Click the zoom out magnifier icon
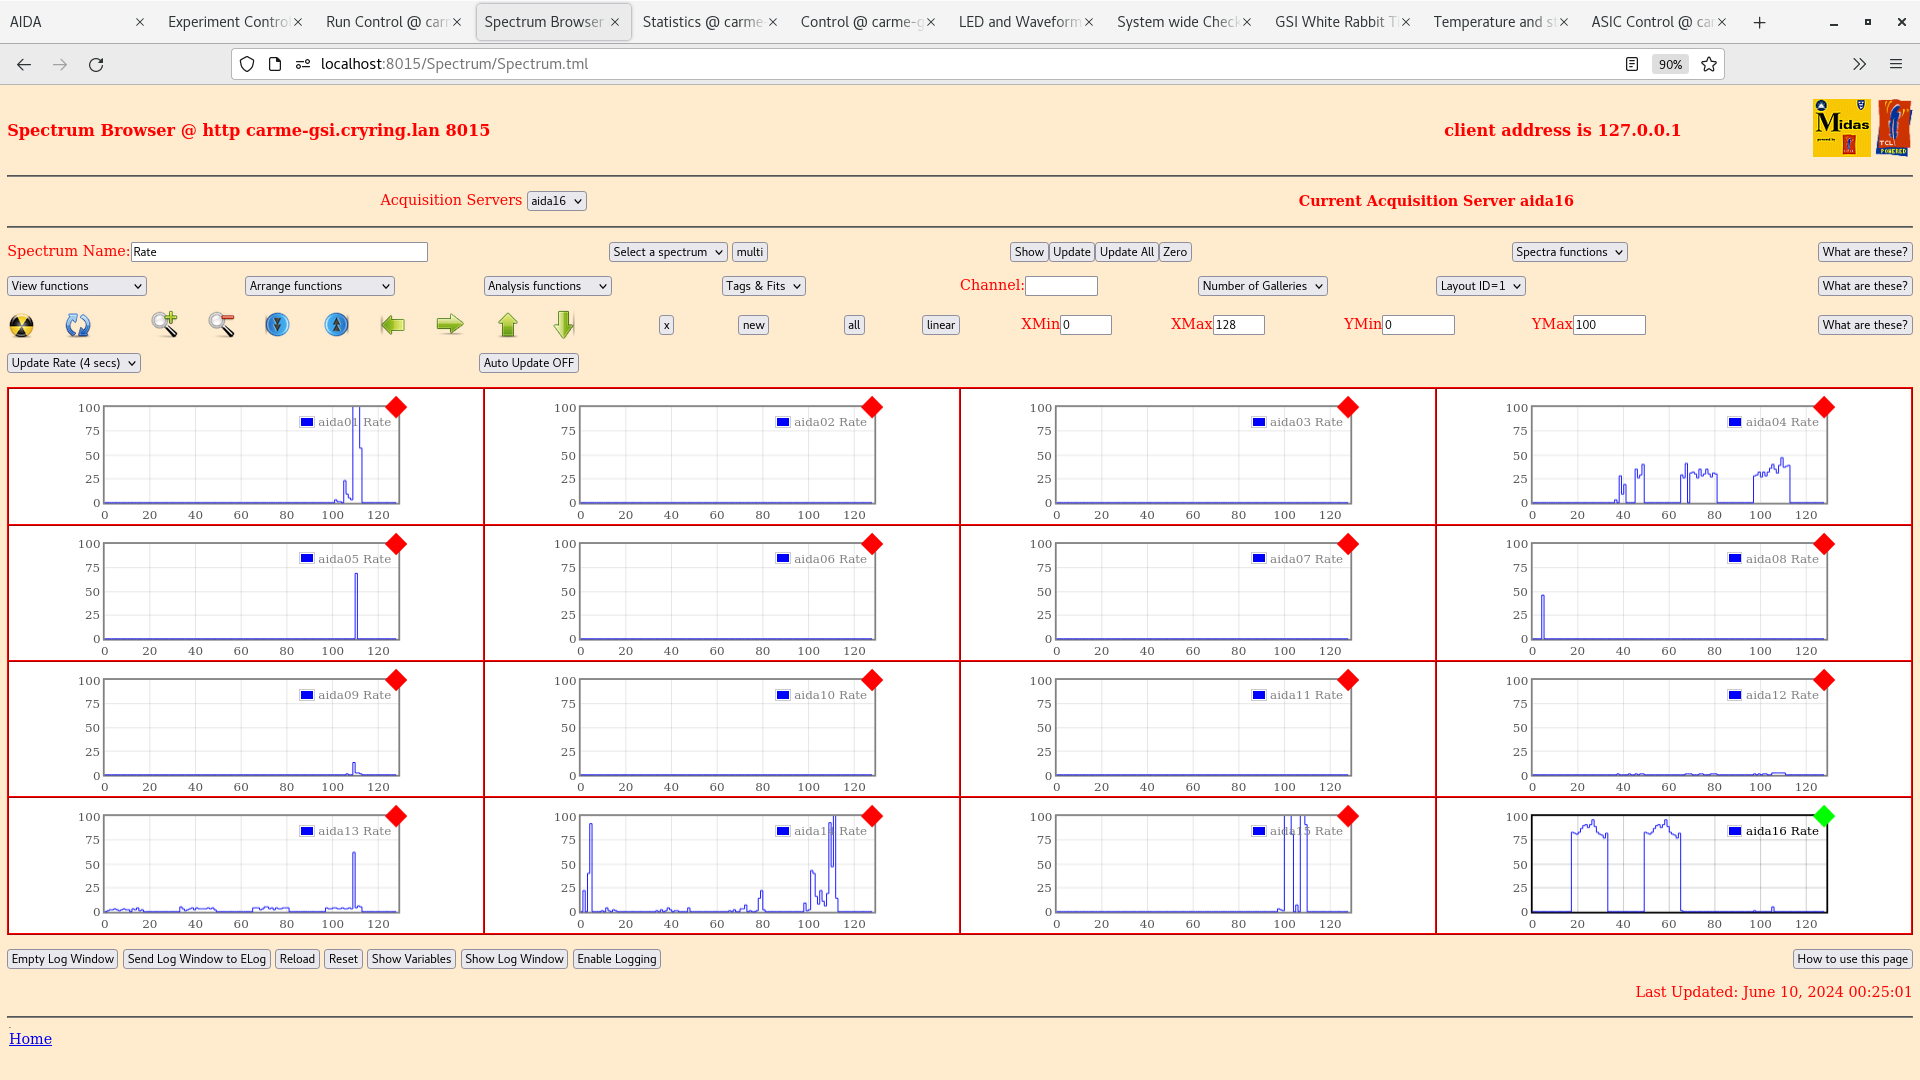This screenshot has height=1080, width=1920. (x=220, y=324)
